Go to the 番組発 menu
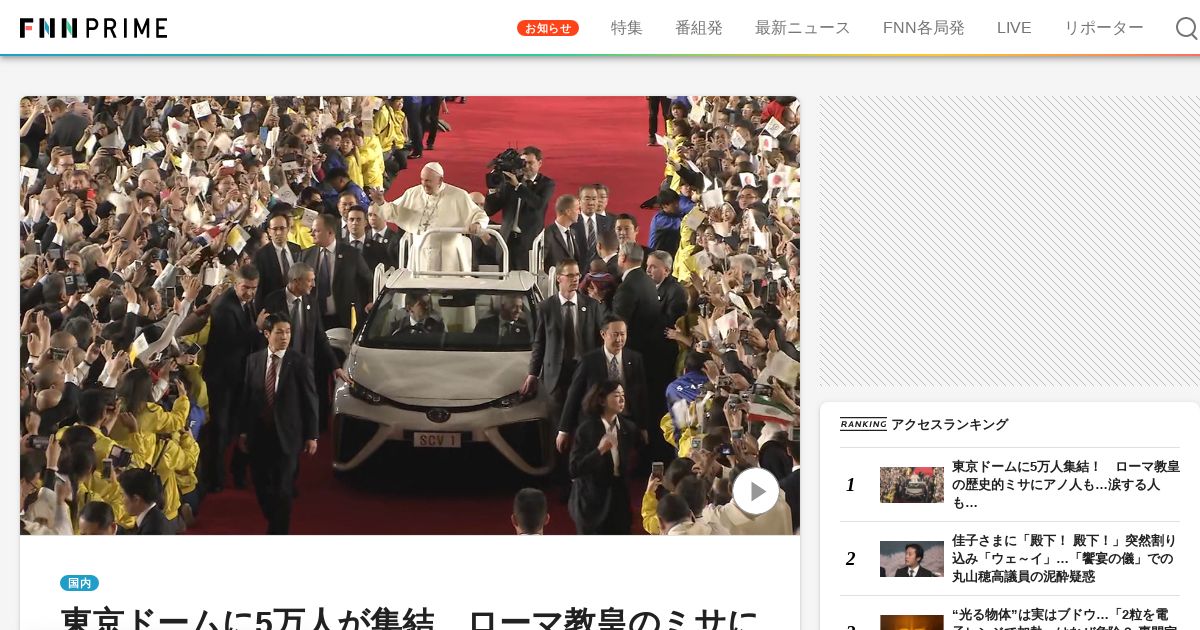This screenshot has width=1200, height=630. click(699, 28)
